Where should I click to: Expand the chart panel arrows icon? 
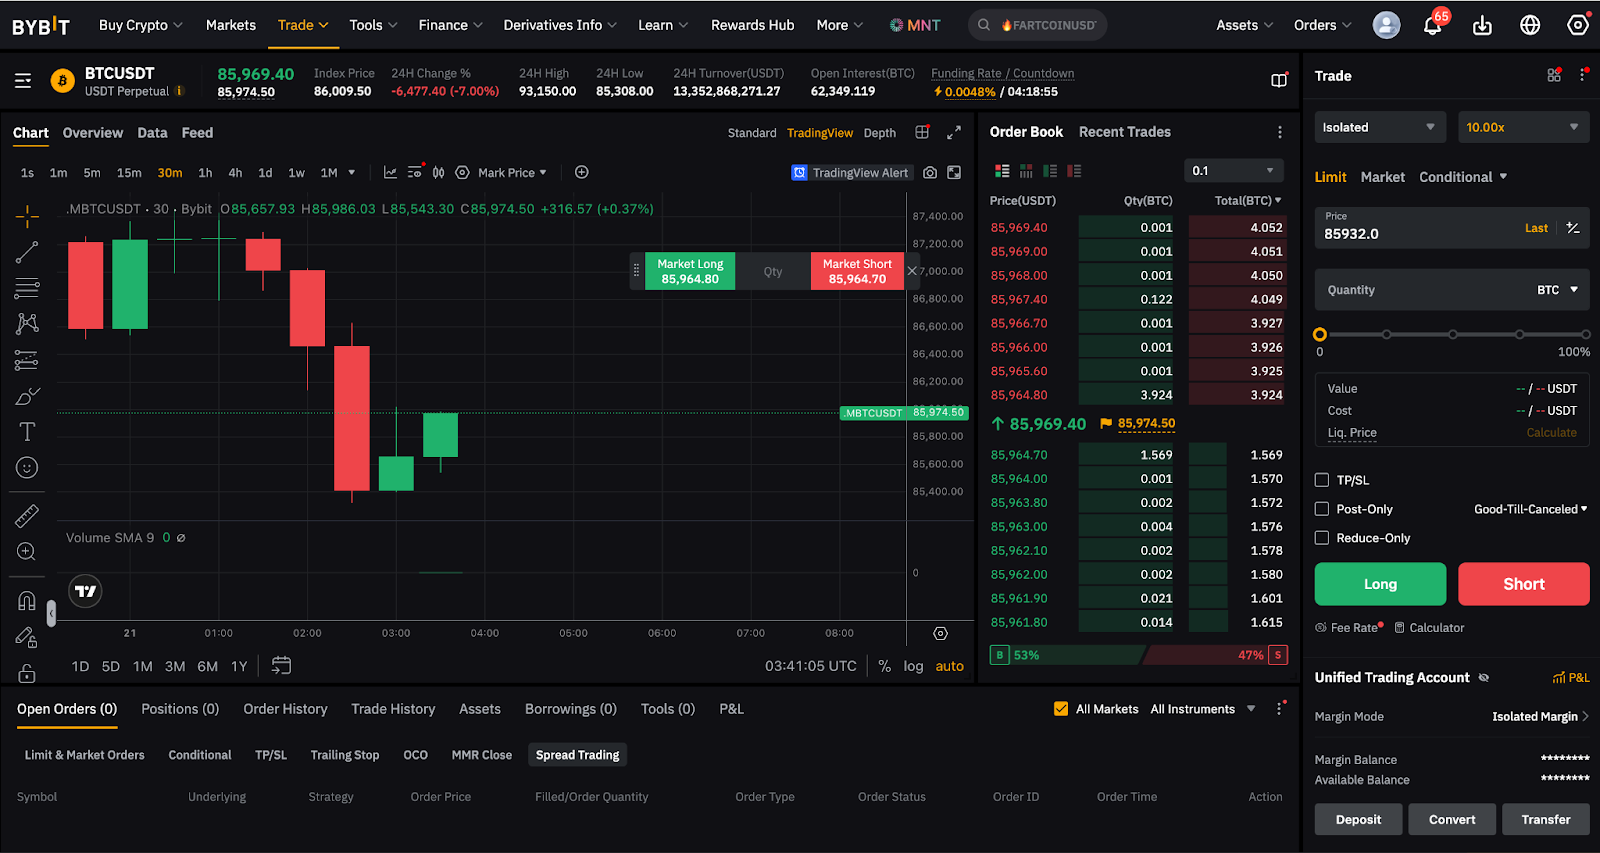pos(954,132)
